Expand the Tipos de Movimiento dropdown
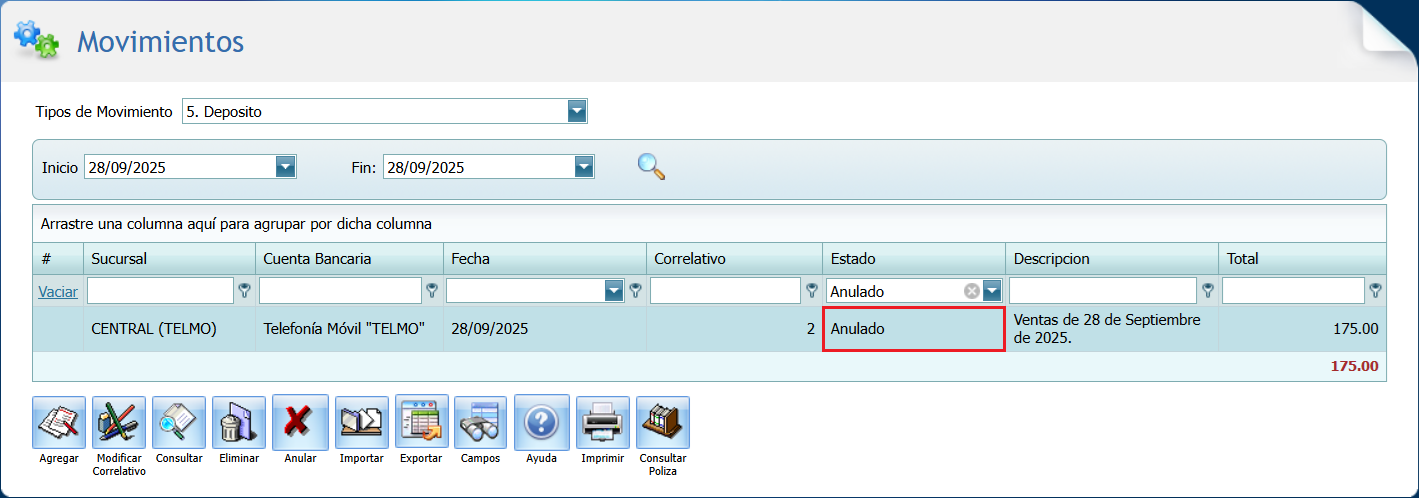This screenshot has width=1419, height=498. (577, 111)
